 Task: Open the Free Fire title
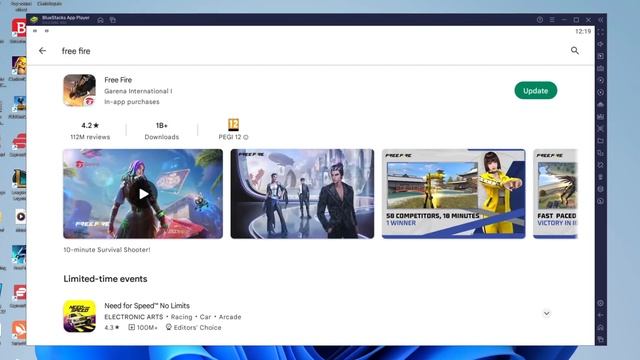(x=118, y=80)
